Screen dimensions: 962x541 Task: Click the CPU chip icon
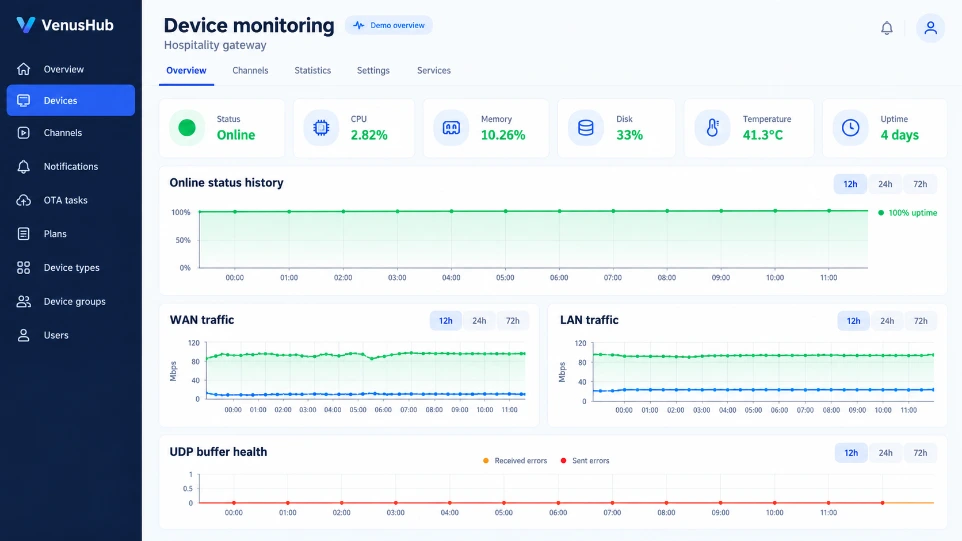tap(321, 128)
